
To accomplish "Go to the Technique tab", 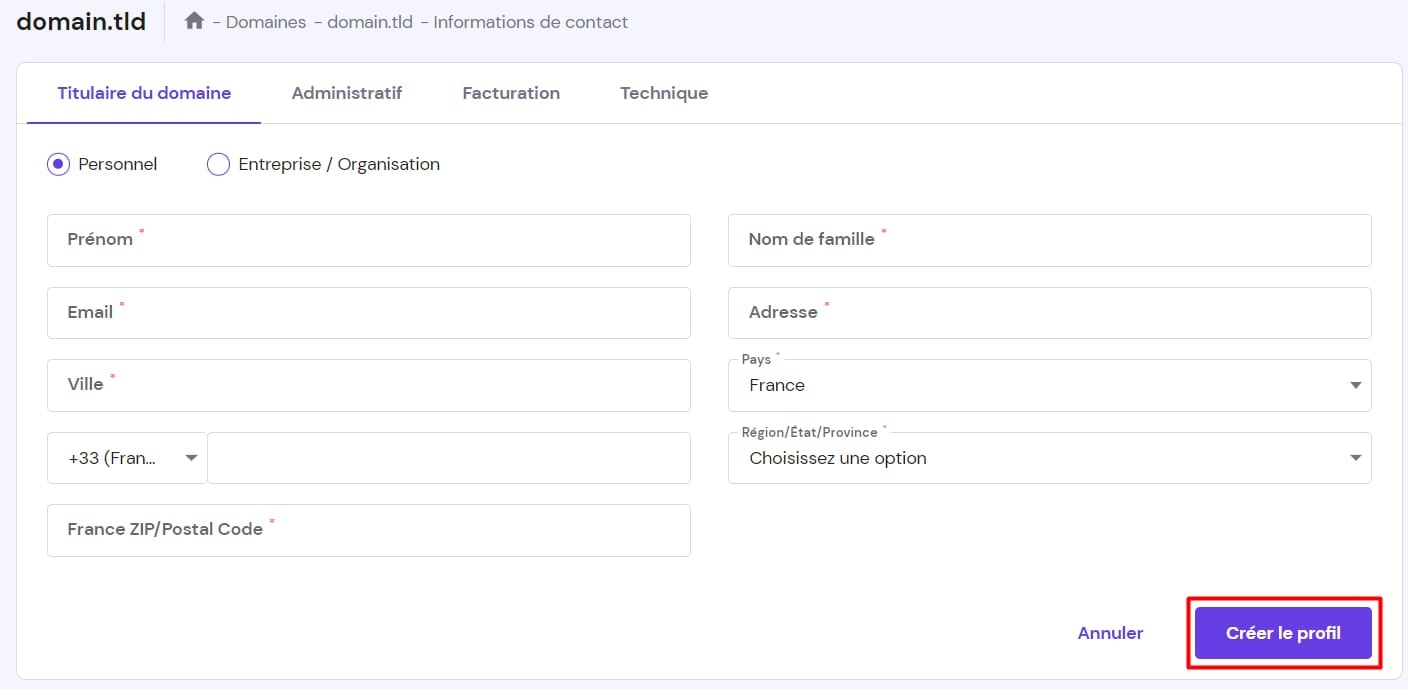I will 663,93.
